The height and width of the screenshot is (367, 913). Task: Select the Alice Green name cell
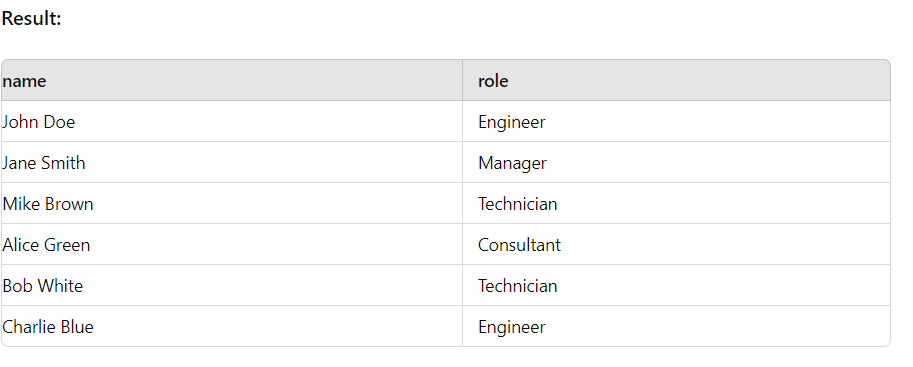[232, 244]
